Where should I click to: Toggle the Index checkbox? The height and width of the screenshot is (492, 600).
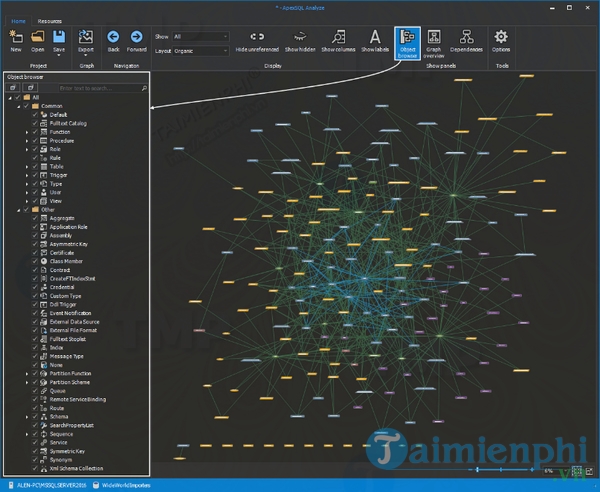point(35,348)
